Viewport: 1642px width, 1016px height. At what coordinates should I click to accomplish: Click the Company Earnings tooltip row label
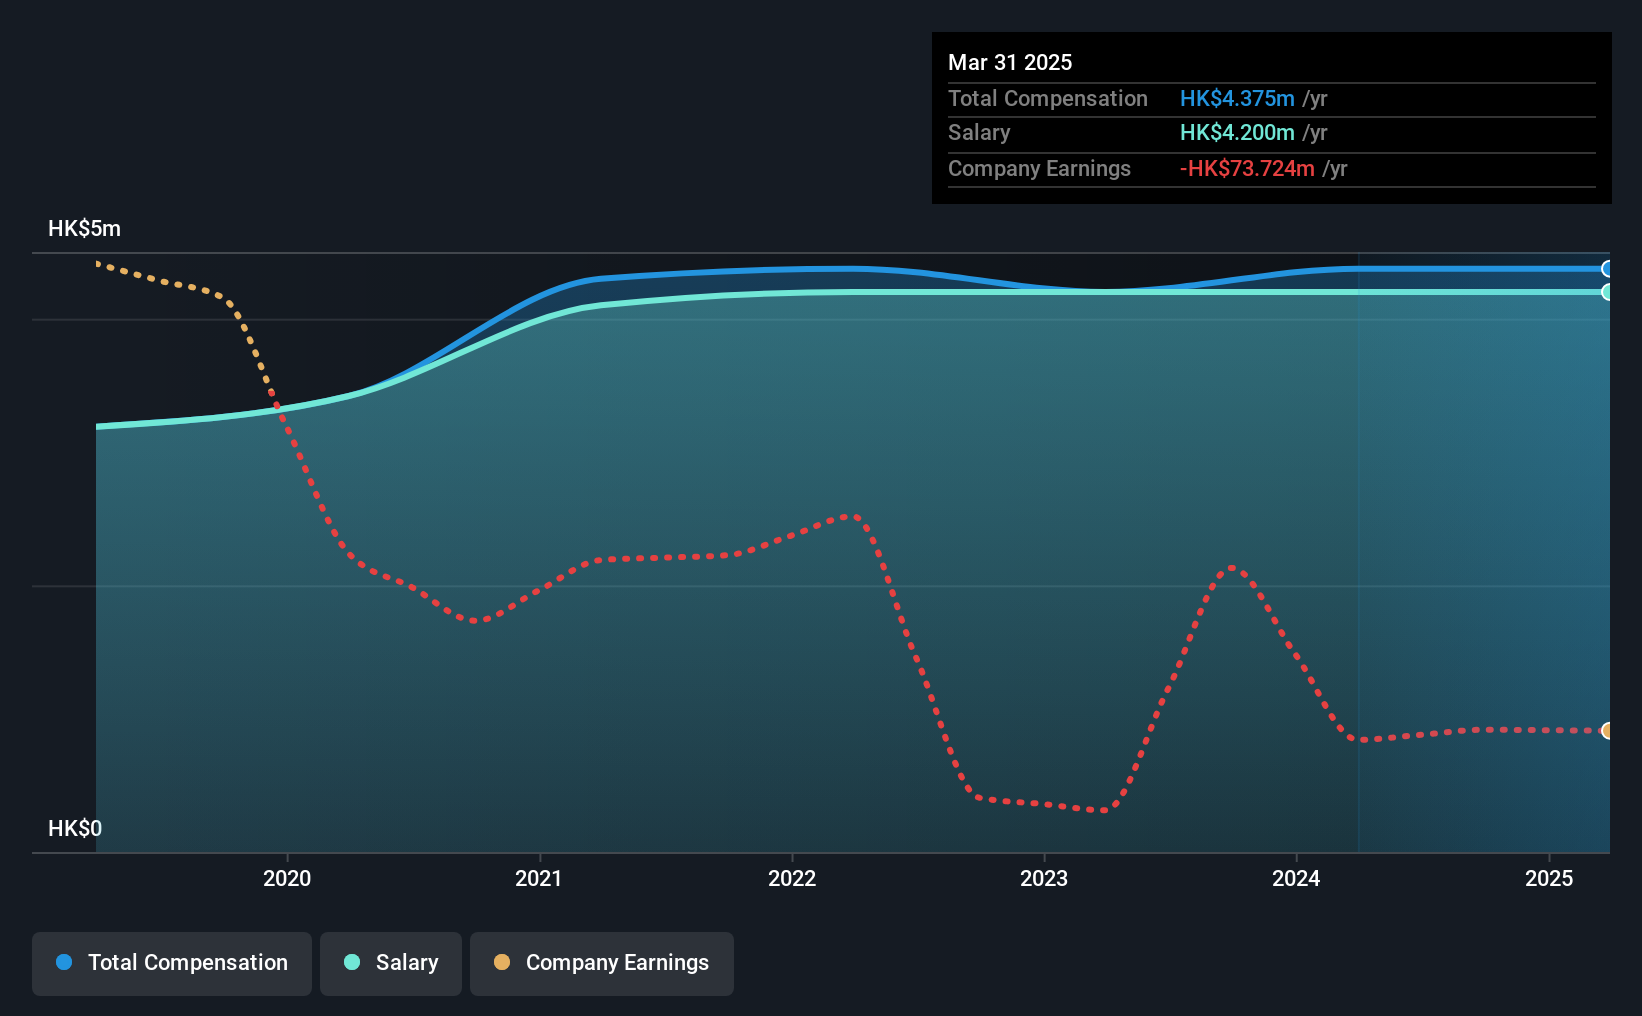pyautogui.click(x=1039, y=169)
